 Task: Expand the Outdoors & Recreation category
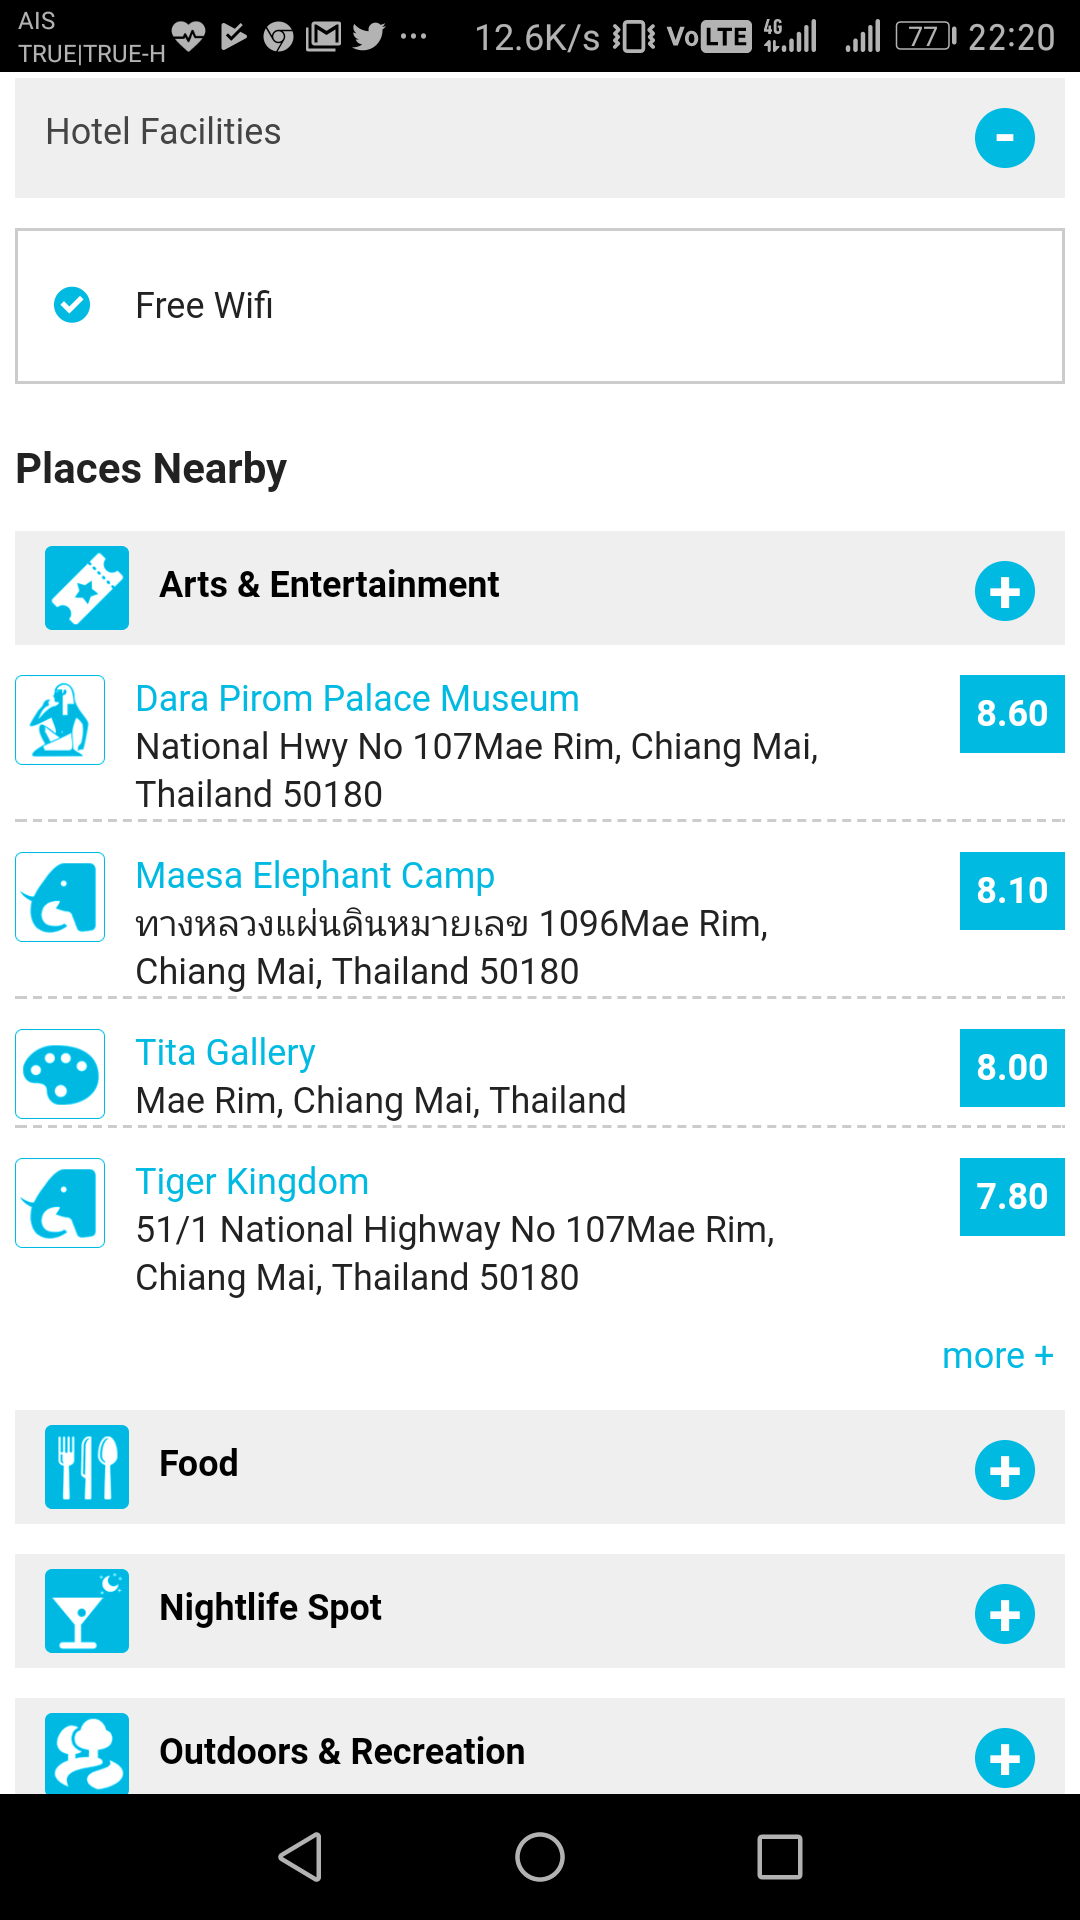(1004, 1758)
